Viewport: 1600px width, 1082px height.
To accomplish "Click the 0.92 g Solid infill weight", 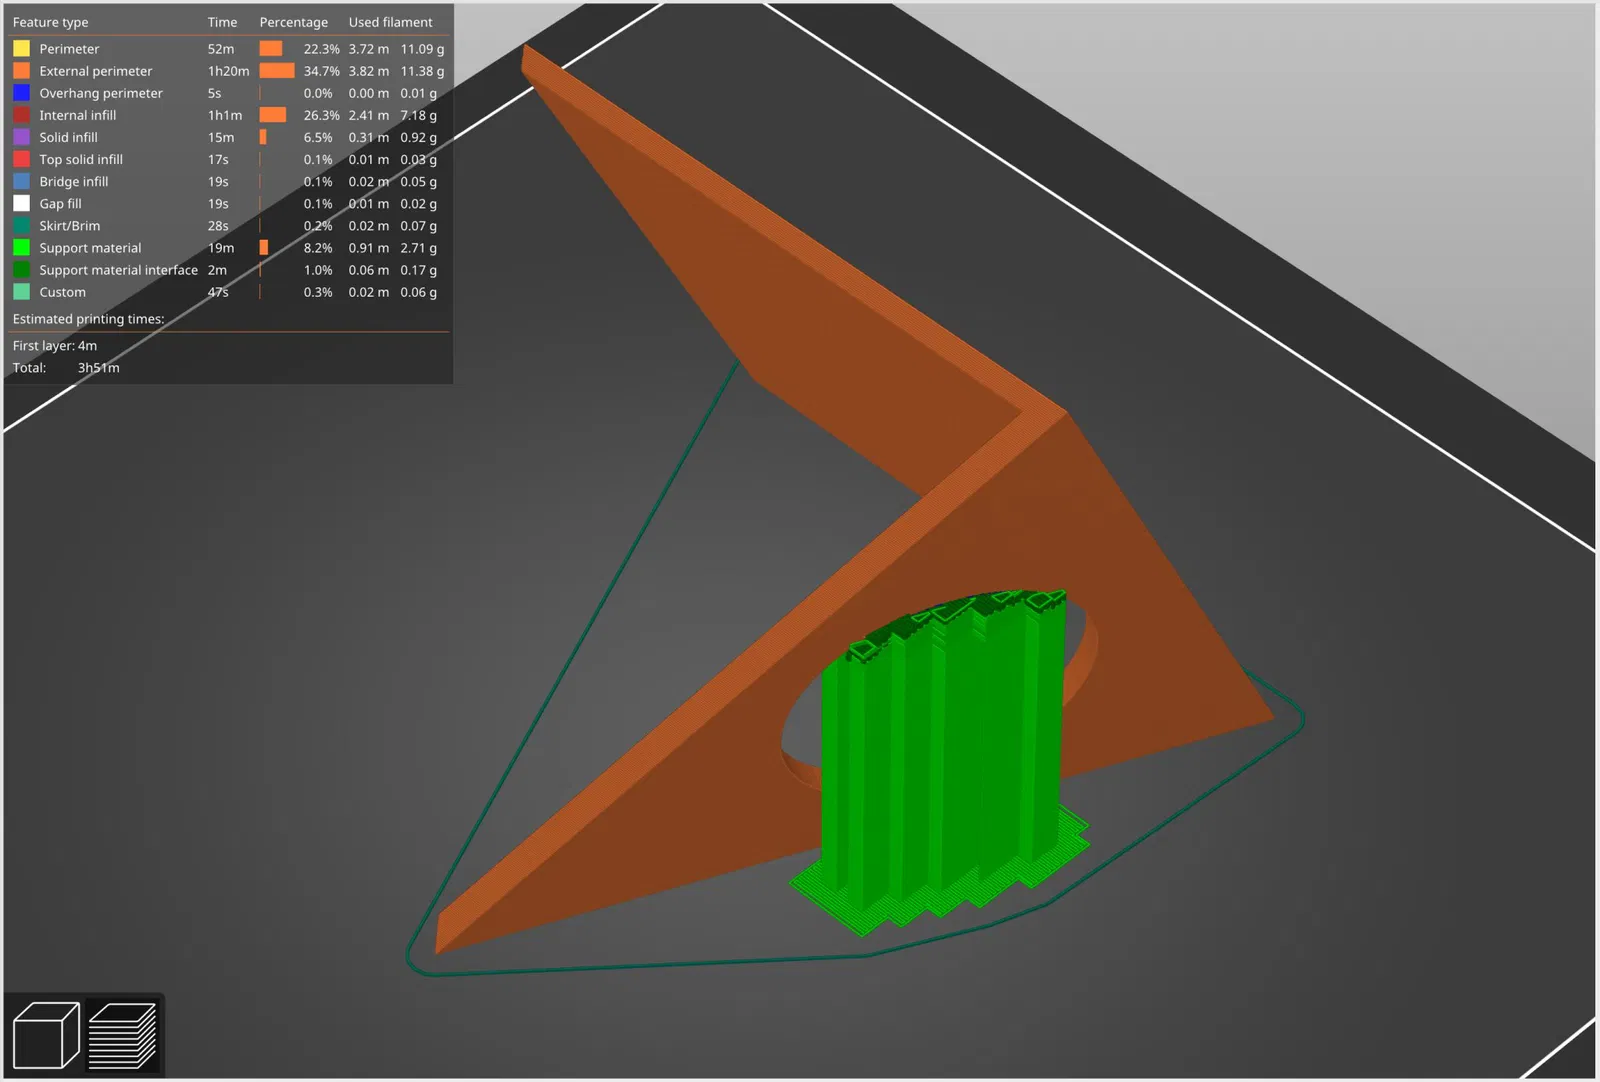I will tap(419, 137).
